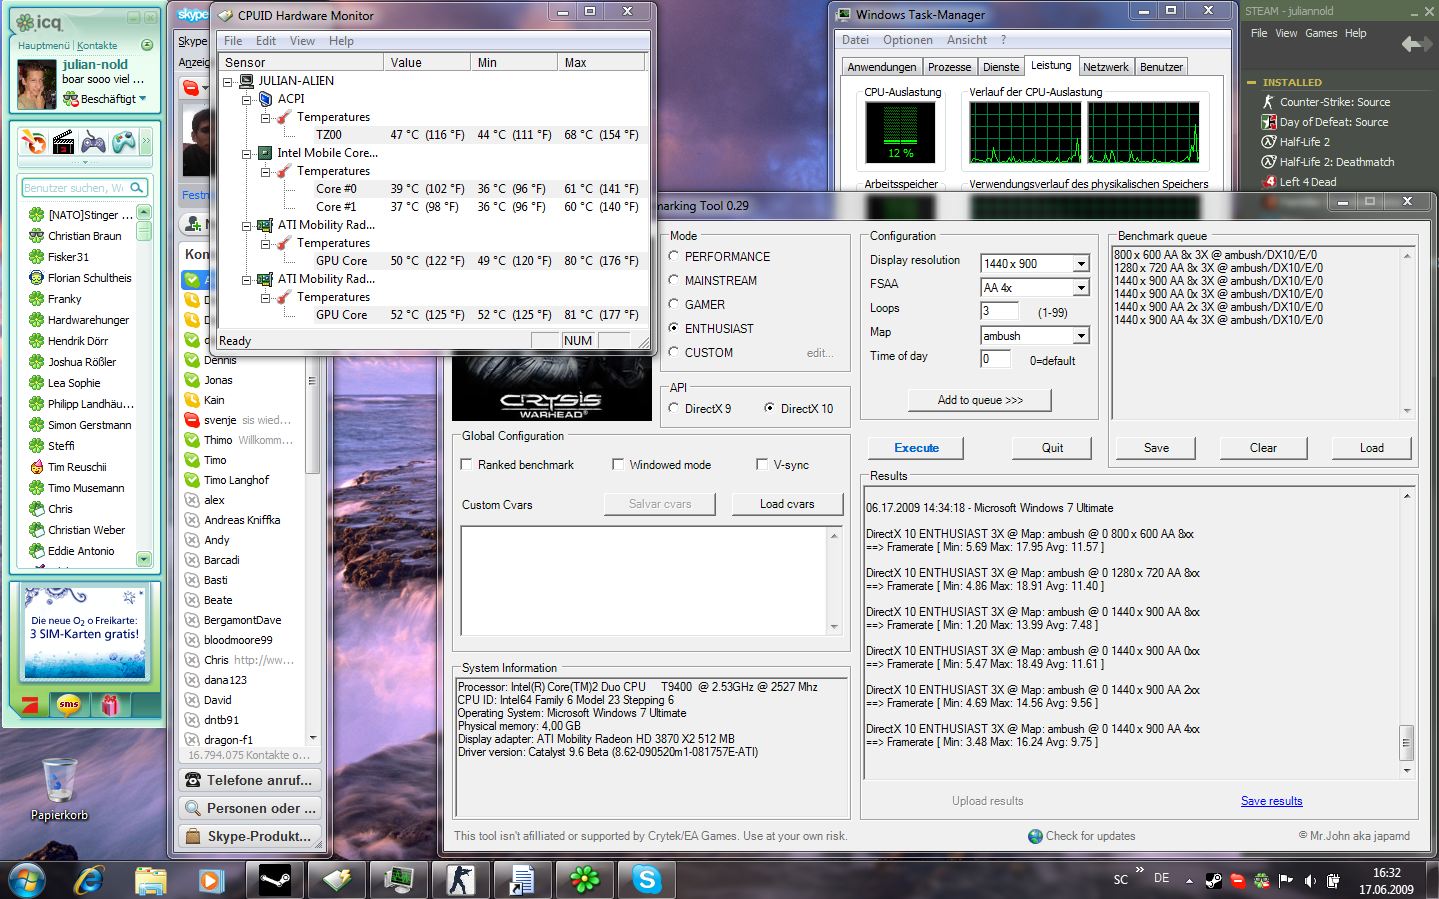Open FSAA dropdown
The width and height of the screenshot is (1439, 899).
click(1081, 288)
